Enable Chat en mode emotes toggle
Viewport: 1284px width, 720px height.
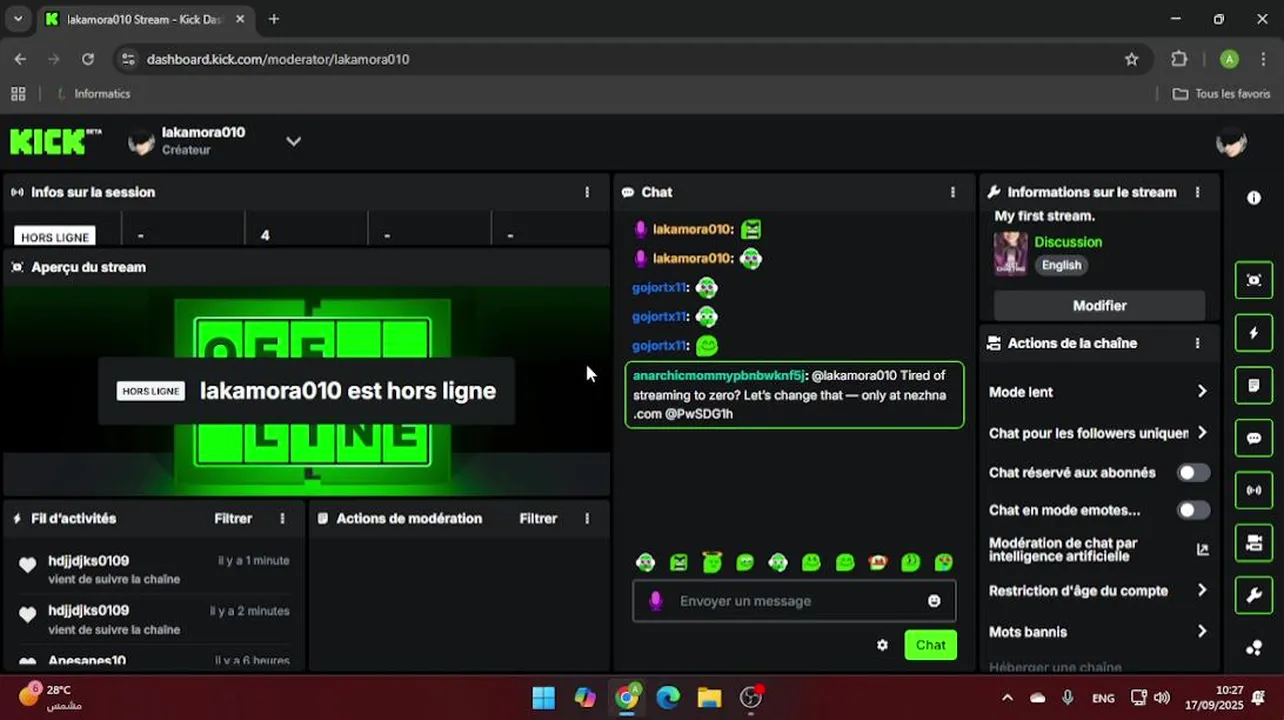coord(1193,510)
